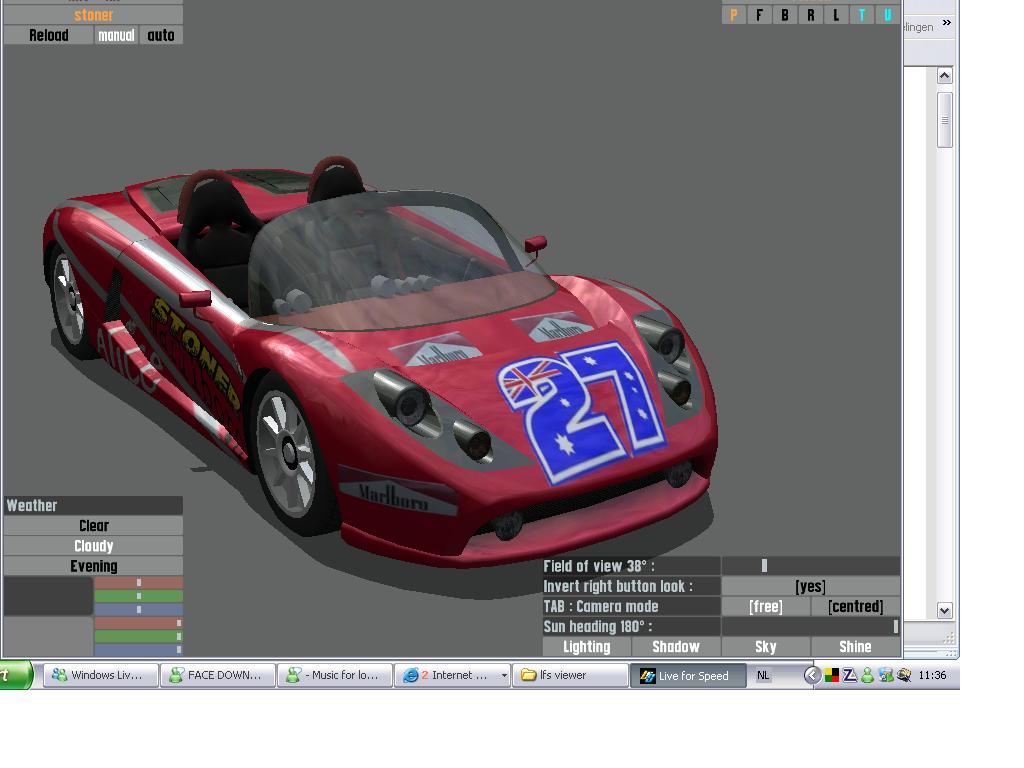
Task: Open FACE DOWN... taskbar item
Action: click(x=217, y=675)
